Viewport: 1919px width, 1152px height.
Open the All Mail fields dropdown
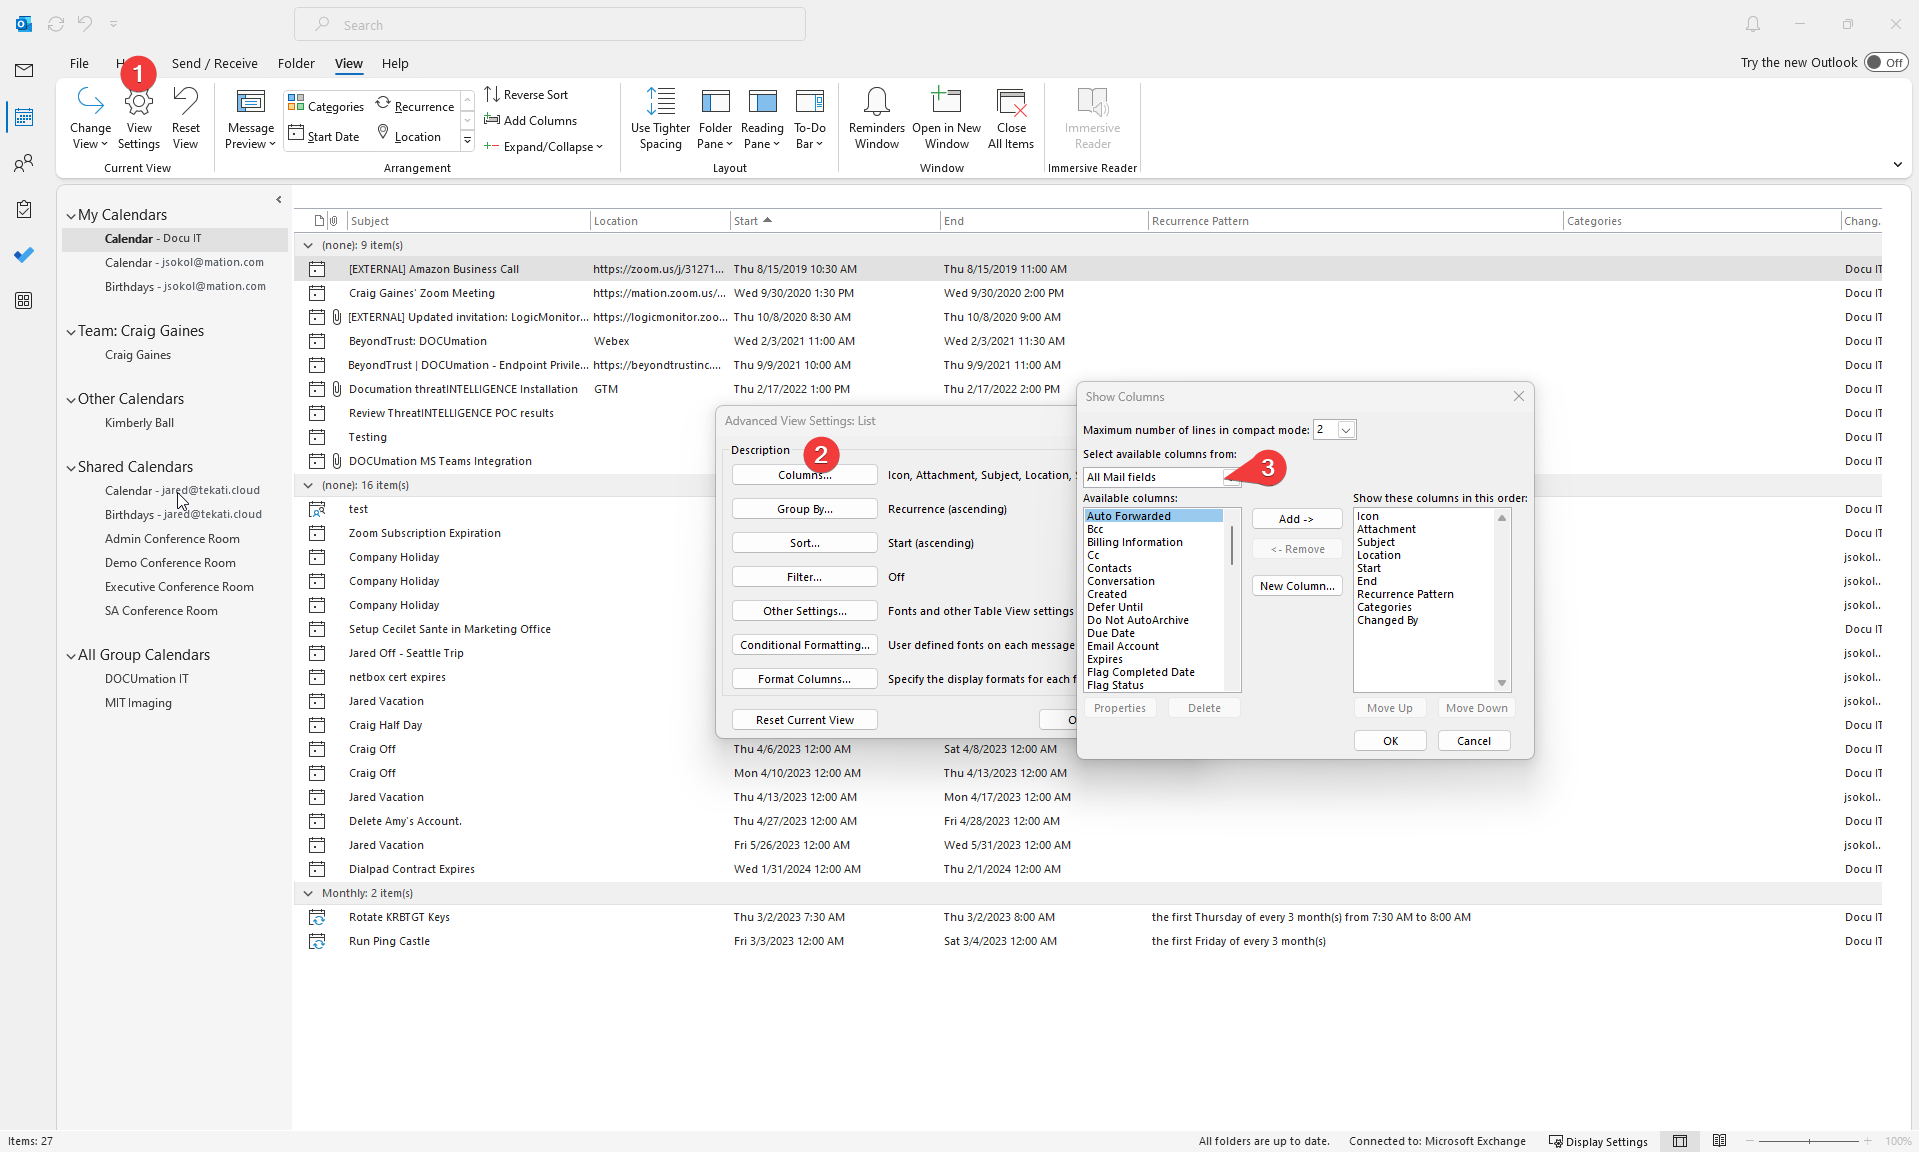(1231, 477)
